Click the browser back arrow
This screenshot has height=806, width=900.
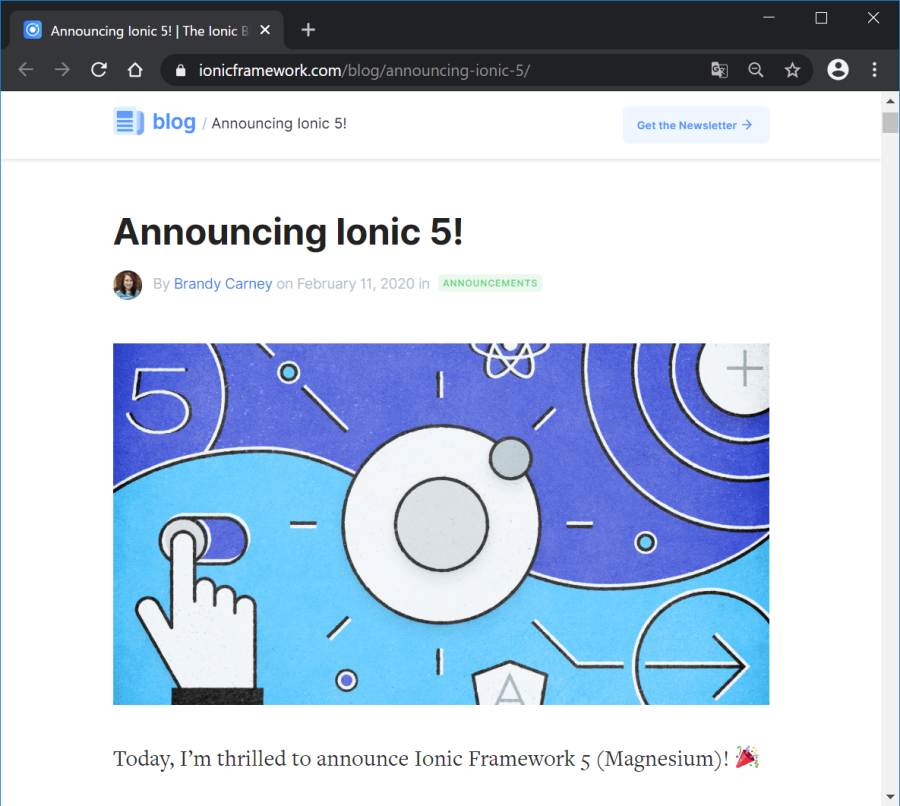coord(26,70)
